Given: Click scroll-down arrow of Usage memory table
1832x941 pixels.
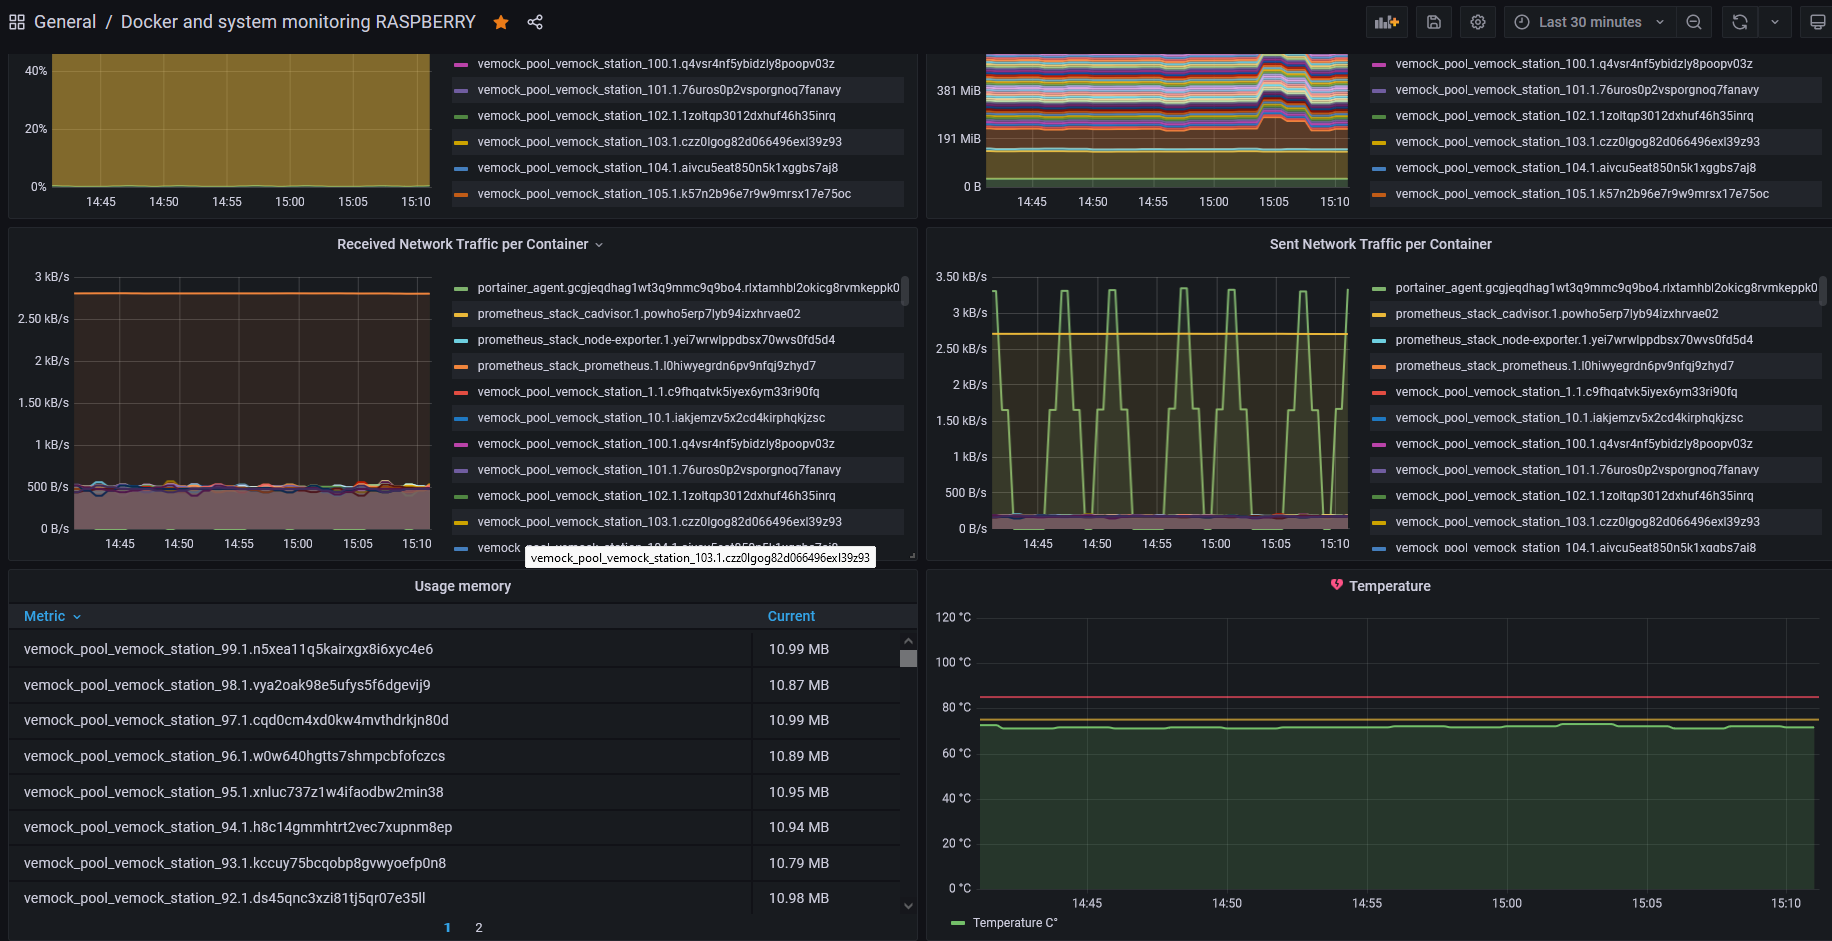Looking at the screenshot, I should click(x=908, y=906).
